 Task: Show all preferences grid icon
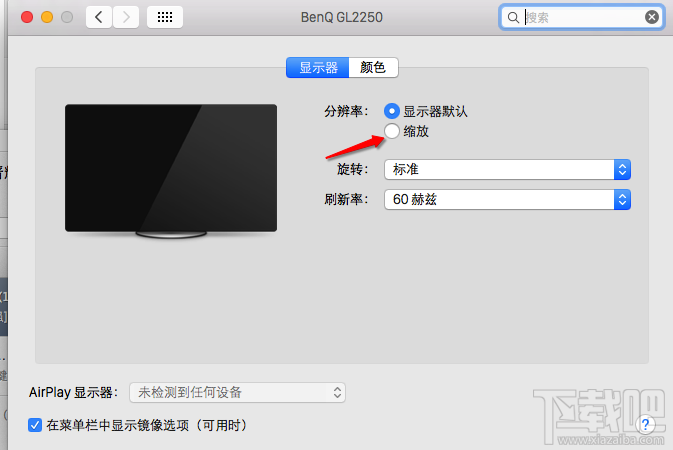[x=165, y=17]
